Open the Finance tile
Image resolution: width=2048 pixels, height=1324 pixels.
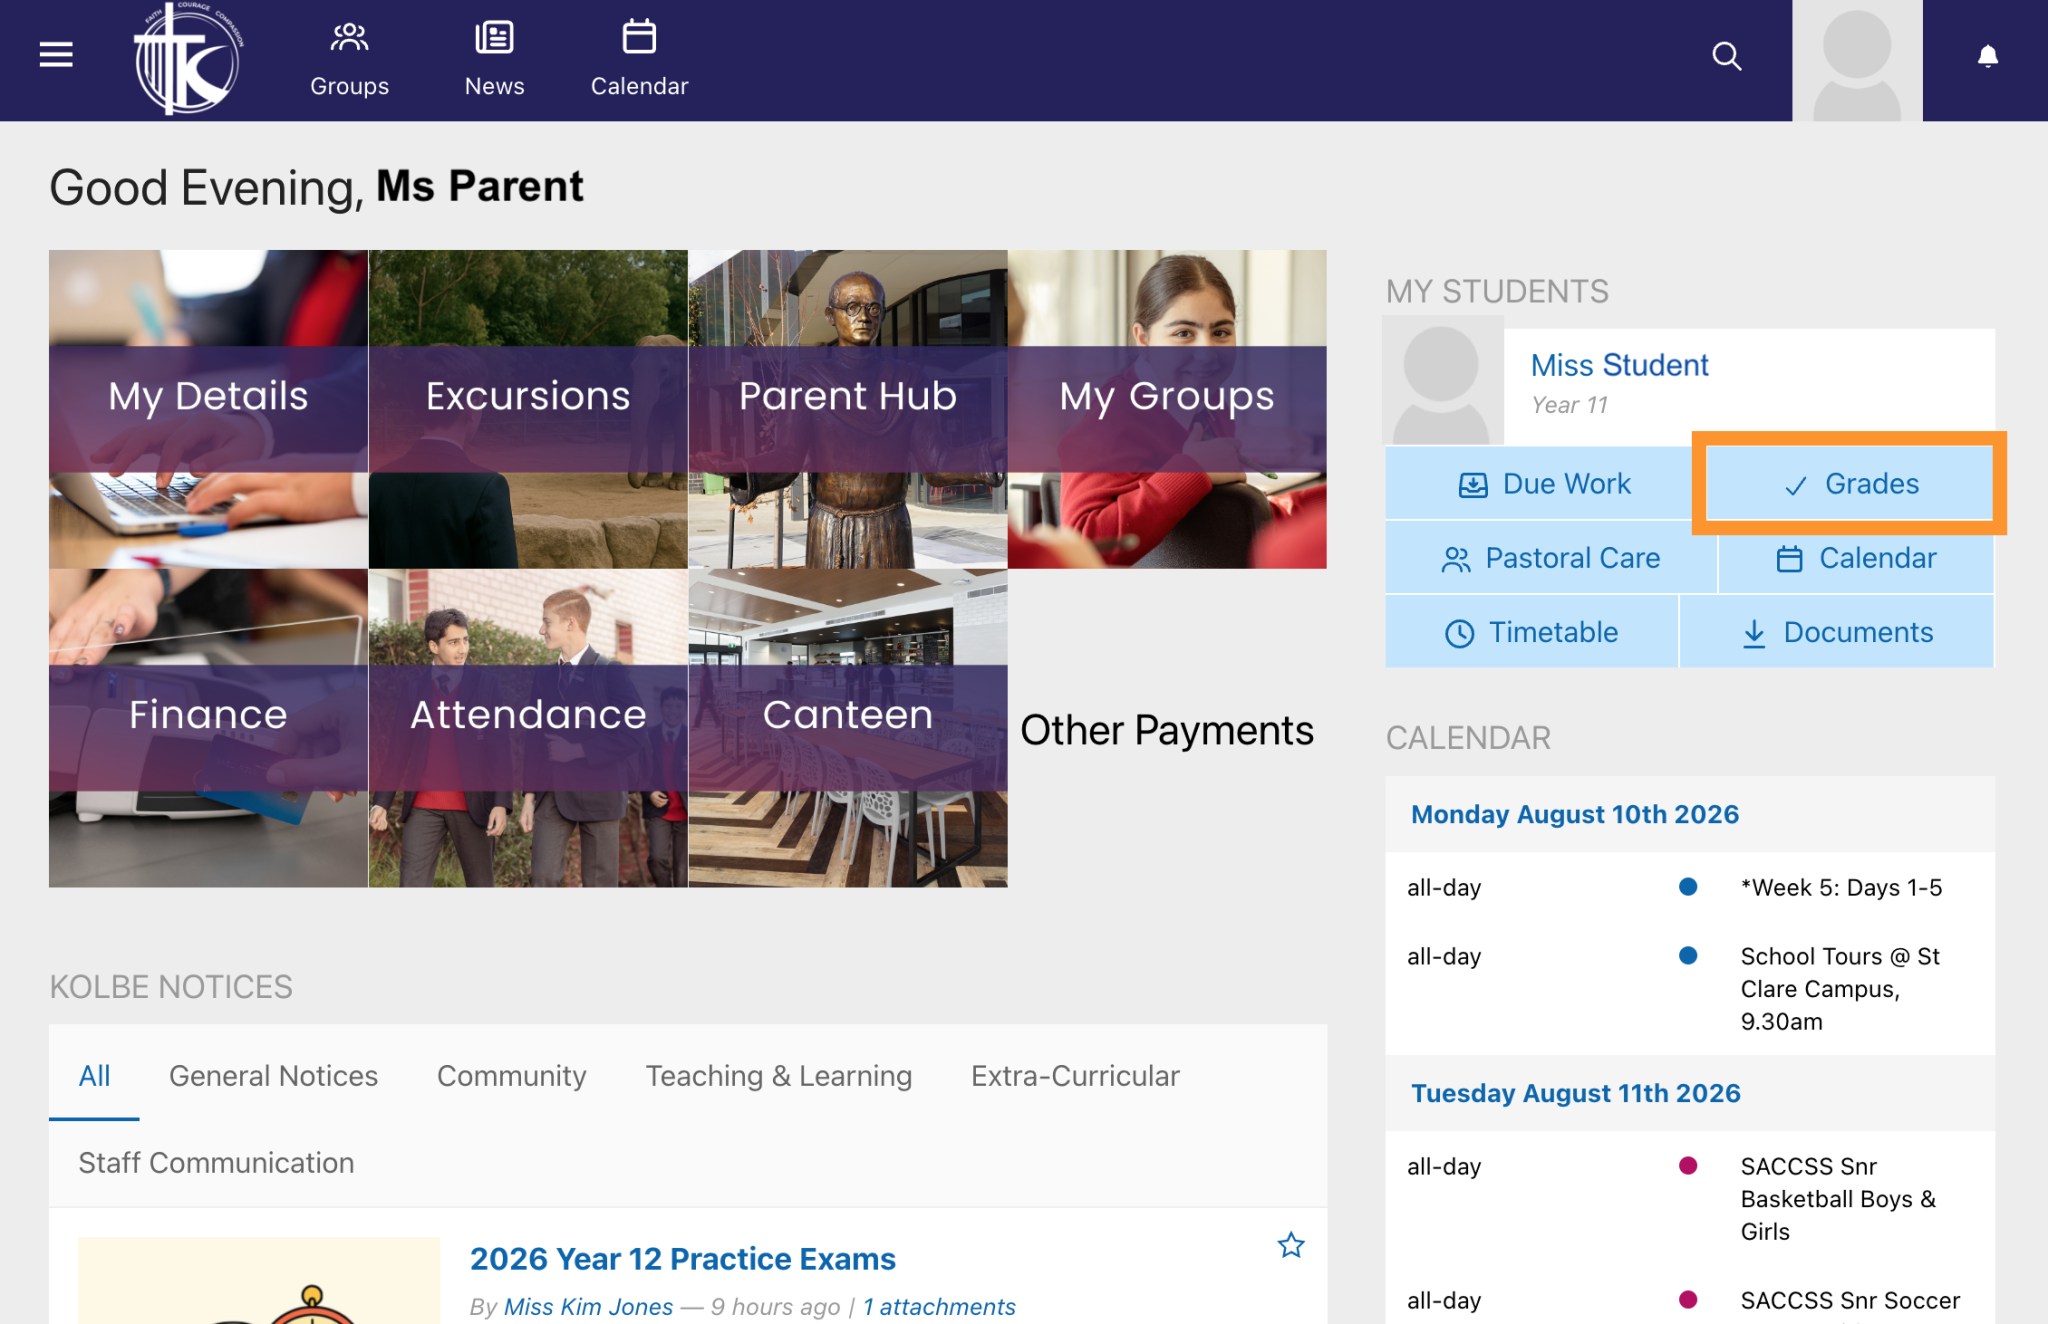coord(208,728)
